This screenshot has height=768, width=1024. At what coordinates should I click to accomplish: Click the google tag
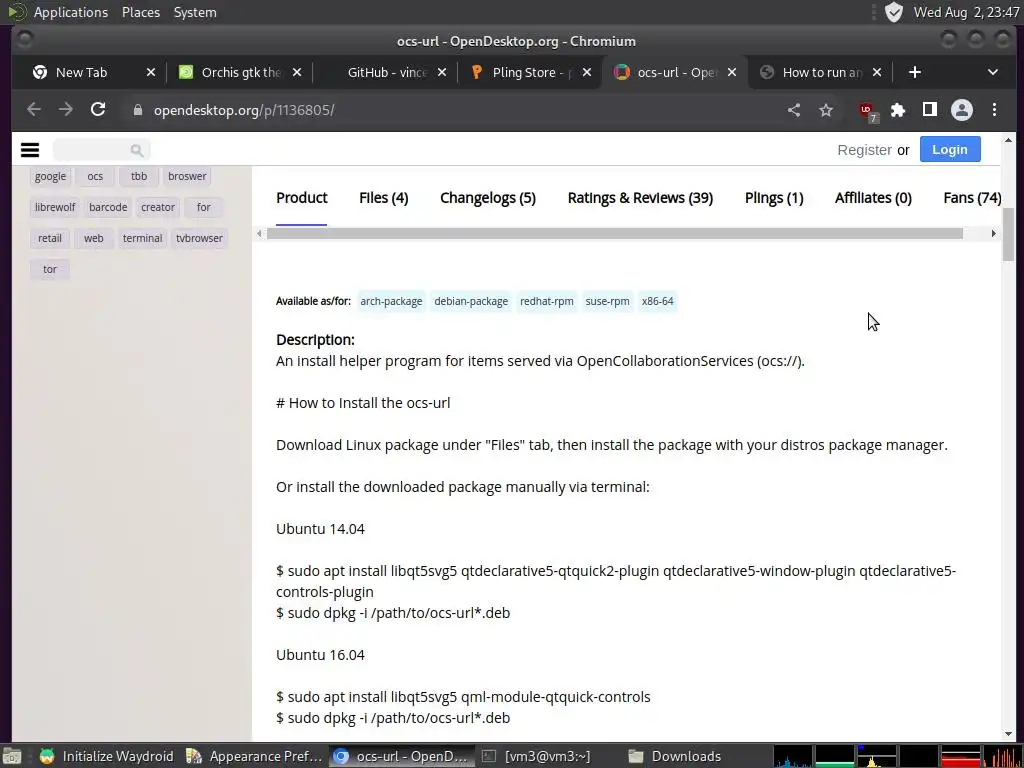[x=50, y=176]
